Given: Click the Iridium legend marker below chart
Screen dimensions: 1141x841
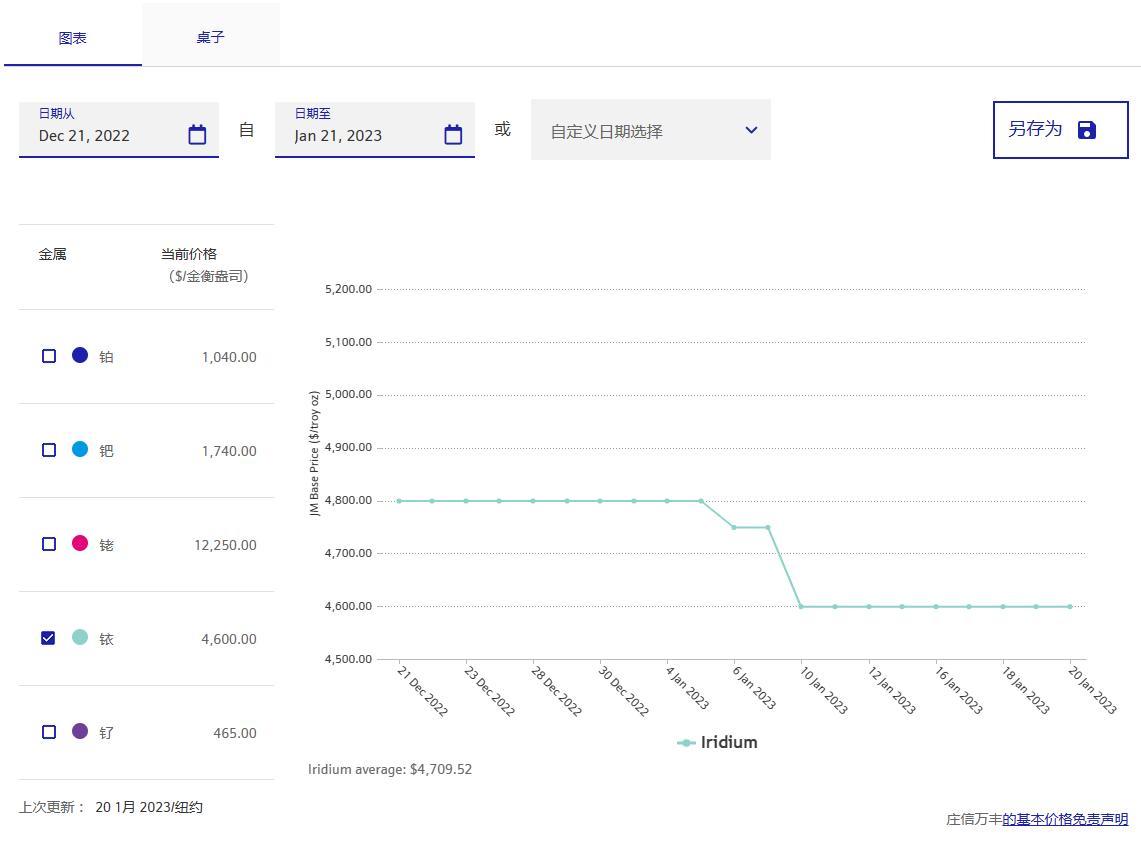Looking at the screenshot, I should pos(686,743).
